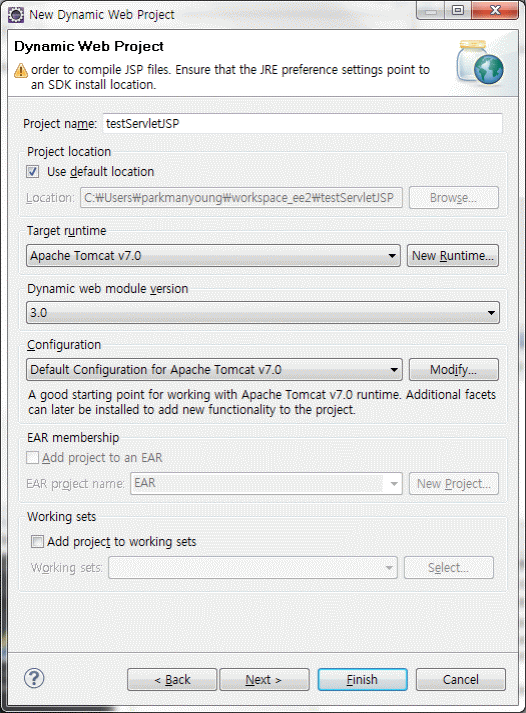Click the Project name text field
Viewport: 526px width, 713px height.
[303, 123]
